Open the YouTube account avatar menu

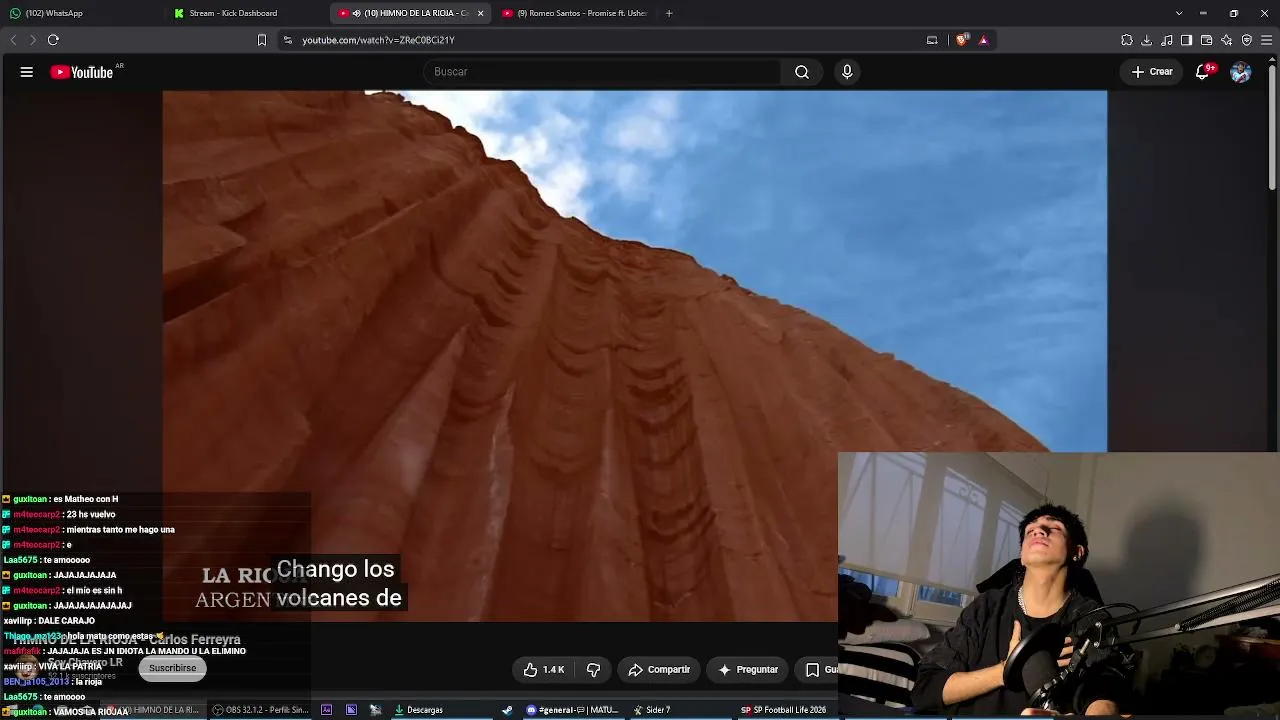[1241, 72]
